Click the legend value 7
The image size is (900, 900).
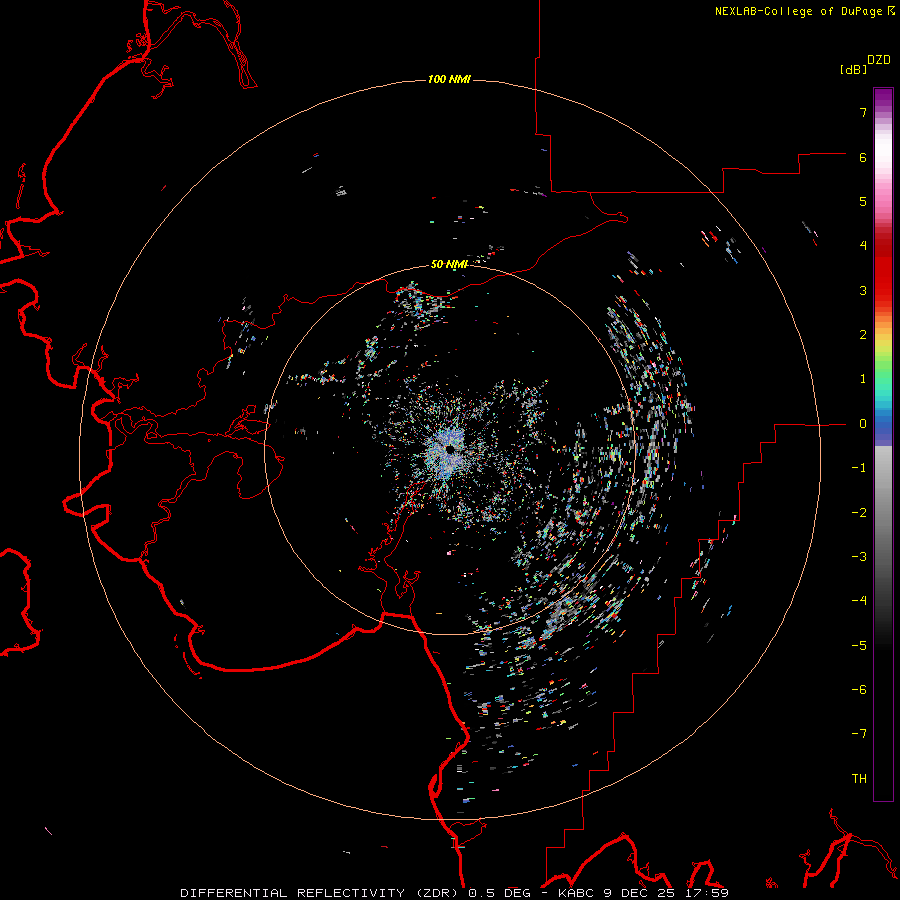863,112
